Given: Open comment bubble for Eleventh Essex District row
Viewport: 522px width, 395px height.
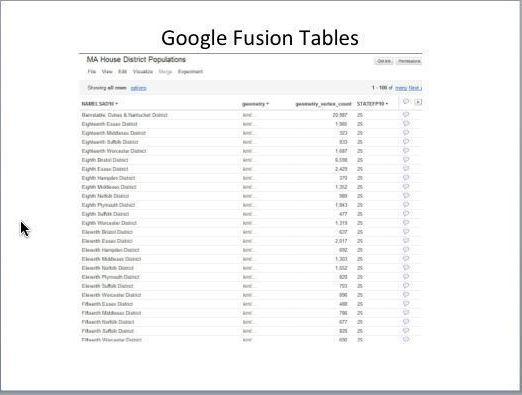Looking at the screenshot, I should coord(406,241).
